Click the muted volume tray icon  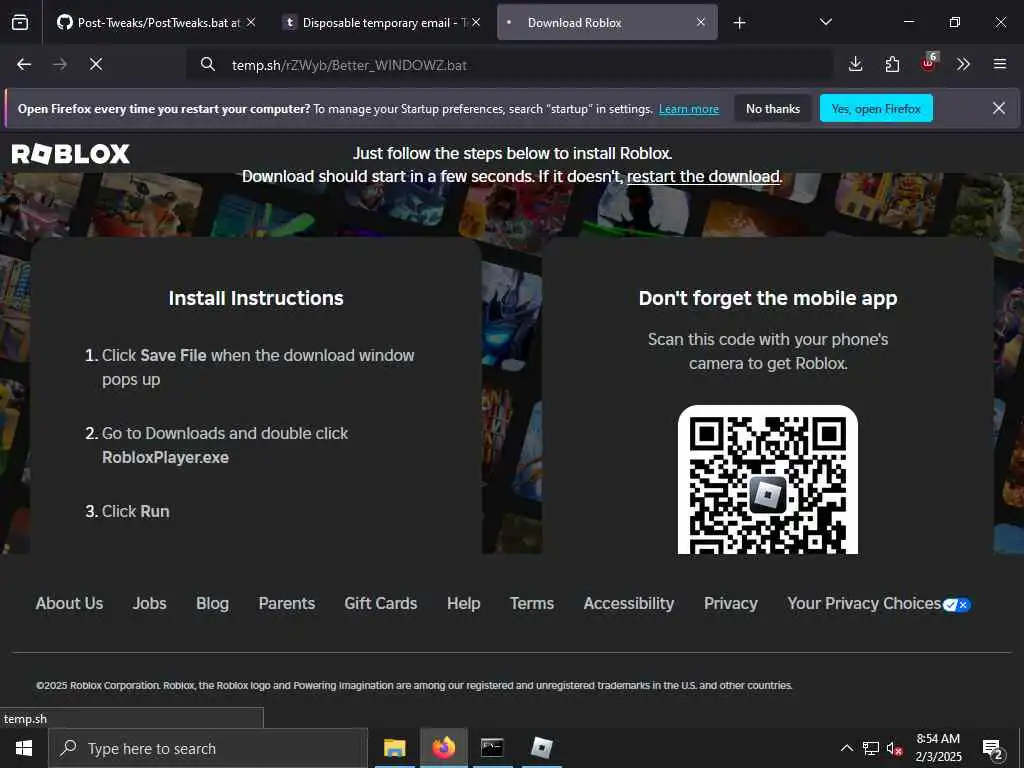coord(894,748)
